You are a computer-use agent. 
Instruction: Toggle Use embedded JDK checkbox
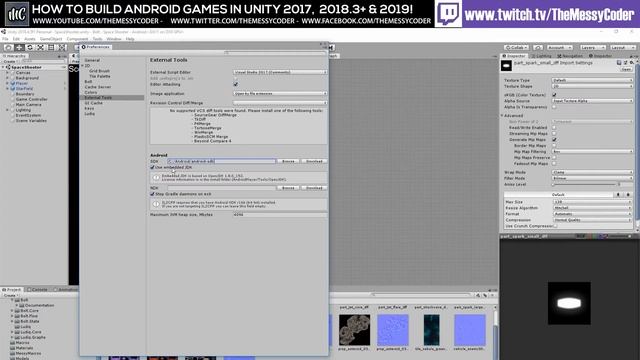pos(152,167)
